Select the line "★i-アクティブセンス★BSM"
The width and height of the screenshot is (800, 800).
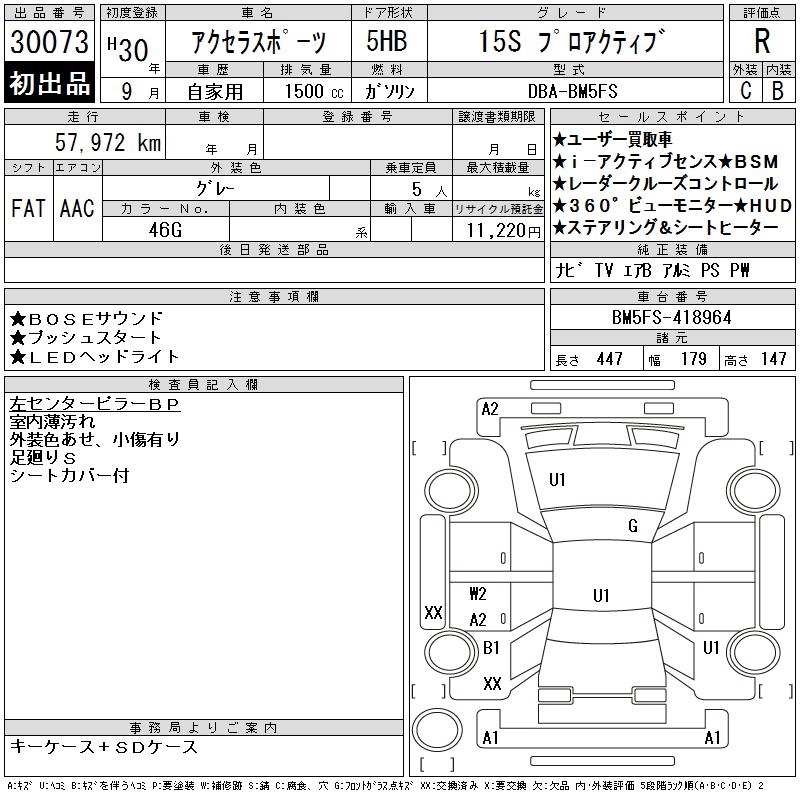point(665,162)
